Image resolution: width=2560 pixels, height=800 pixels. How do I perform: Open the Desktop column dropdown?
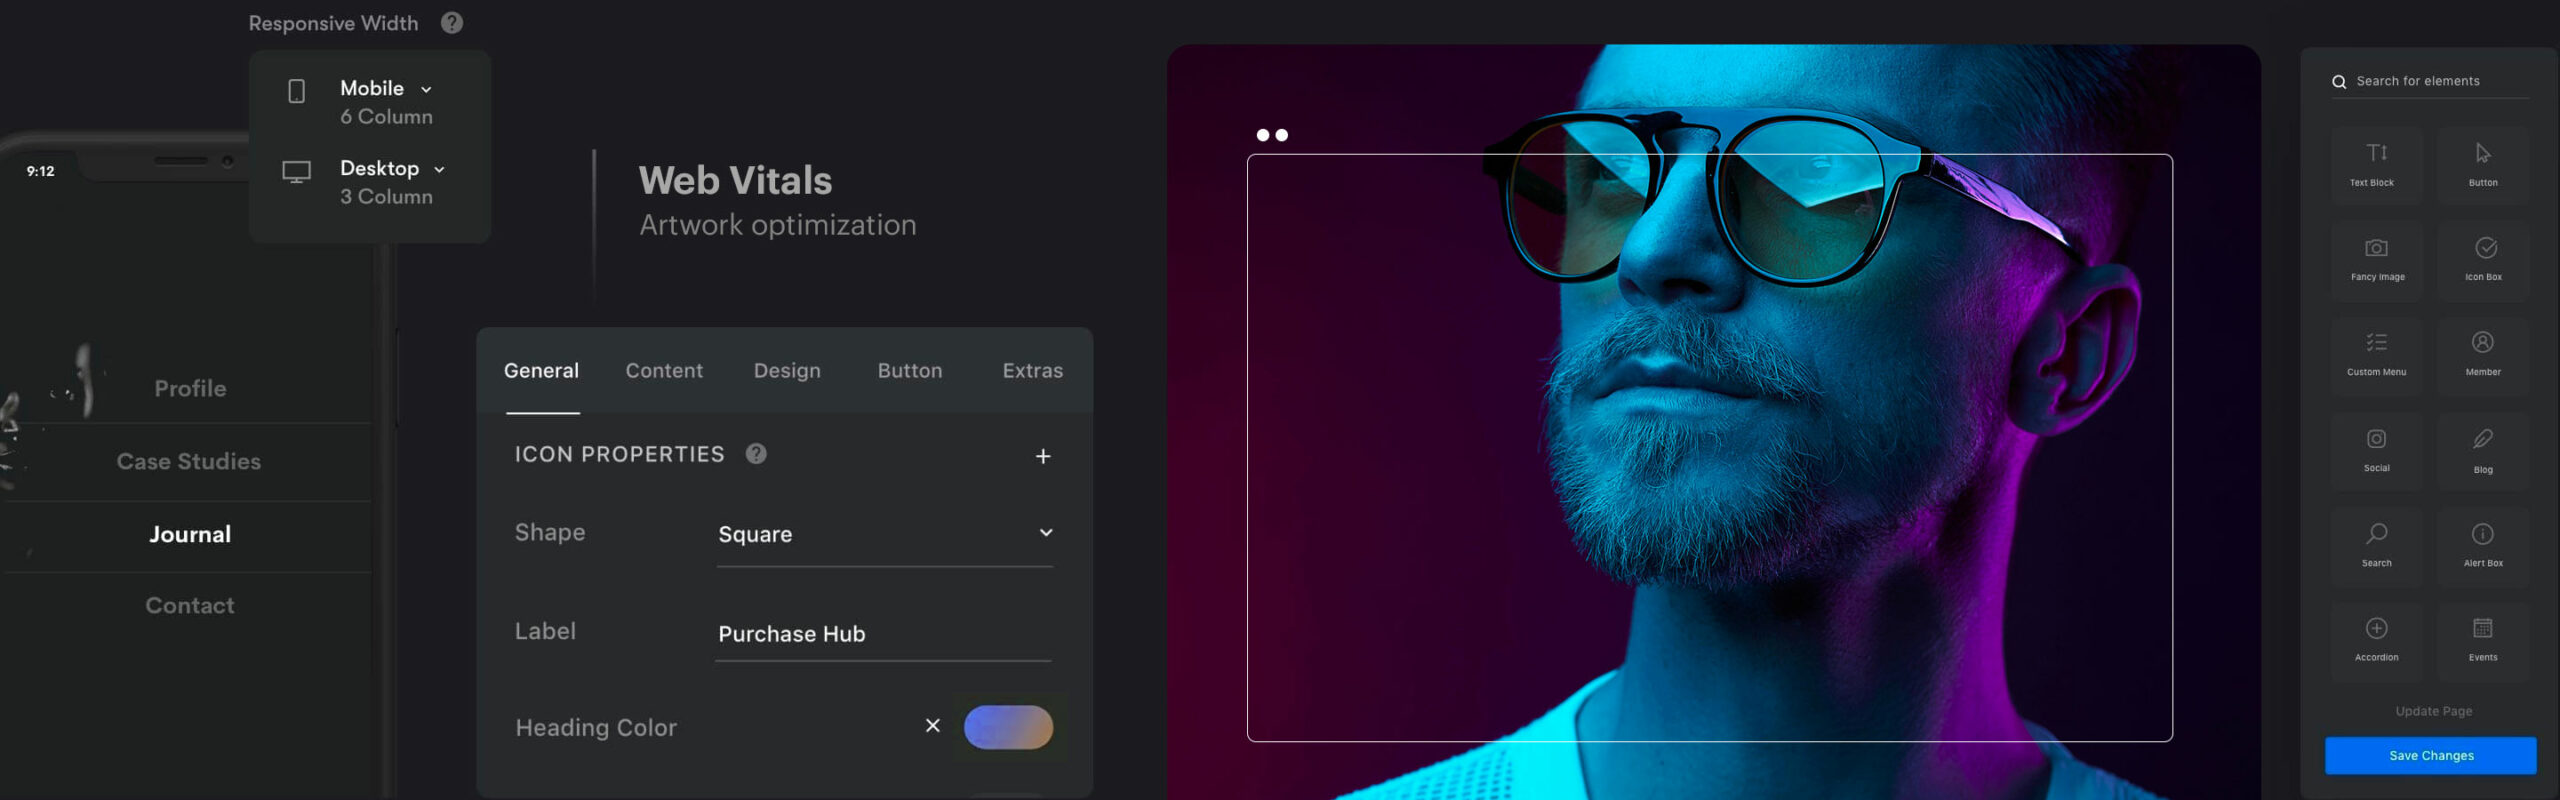pyautogui.click(x=392, y=169)
